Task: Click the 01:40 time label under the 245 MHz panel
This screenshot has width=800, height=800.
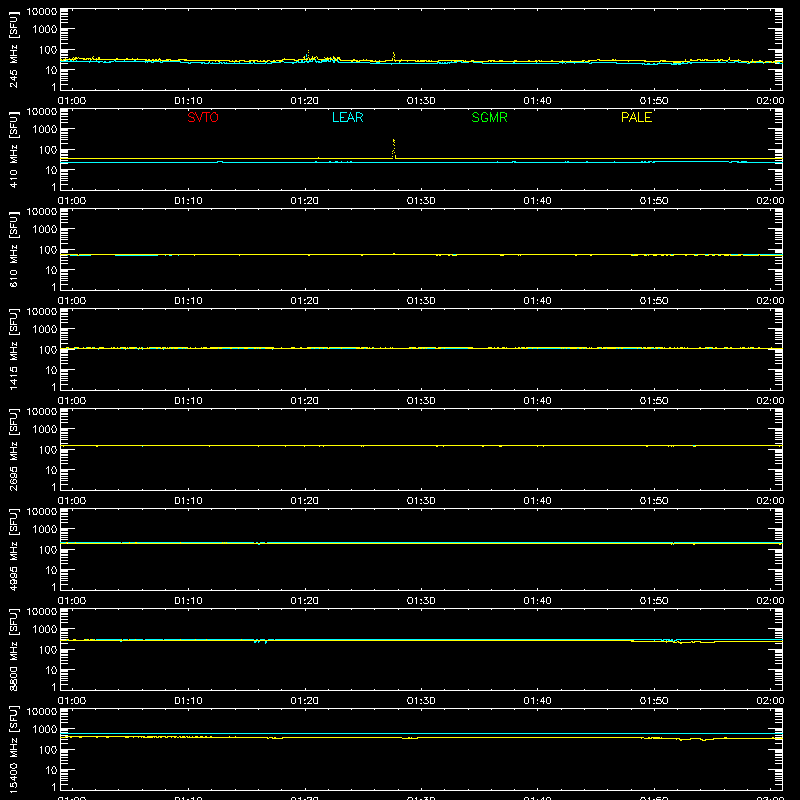Action: (537, 101)
